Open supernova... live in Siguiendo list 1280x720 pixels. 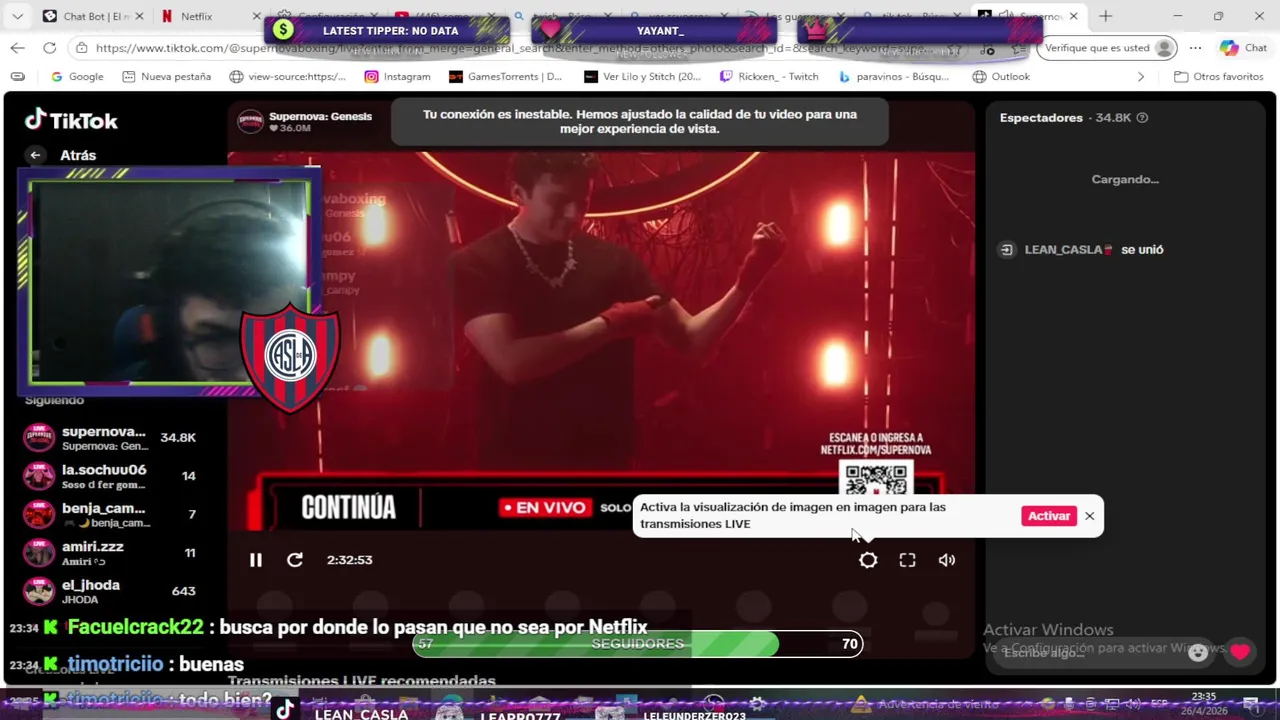coord(110,438)
